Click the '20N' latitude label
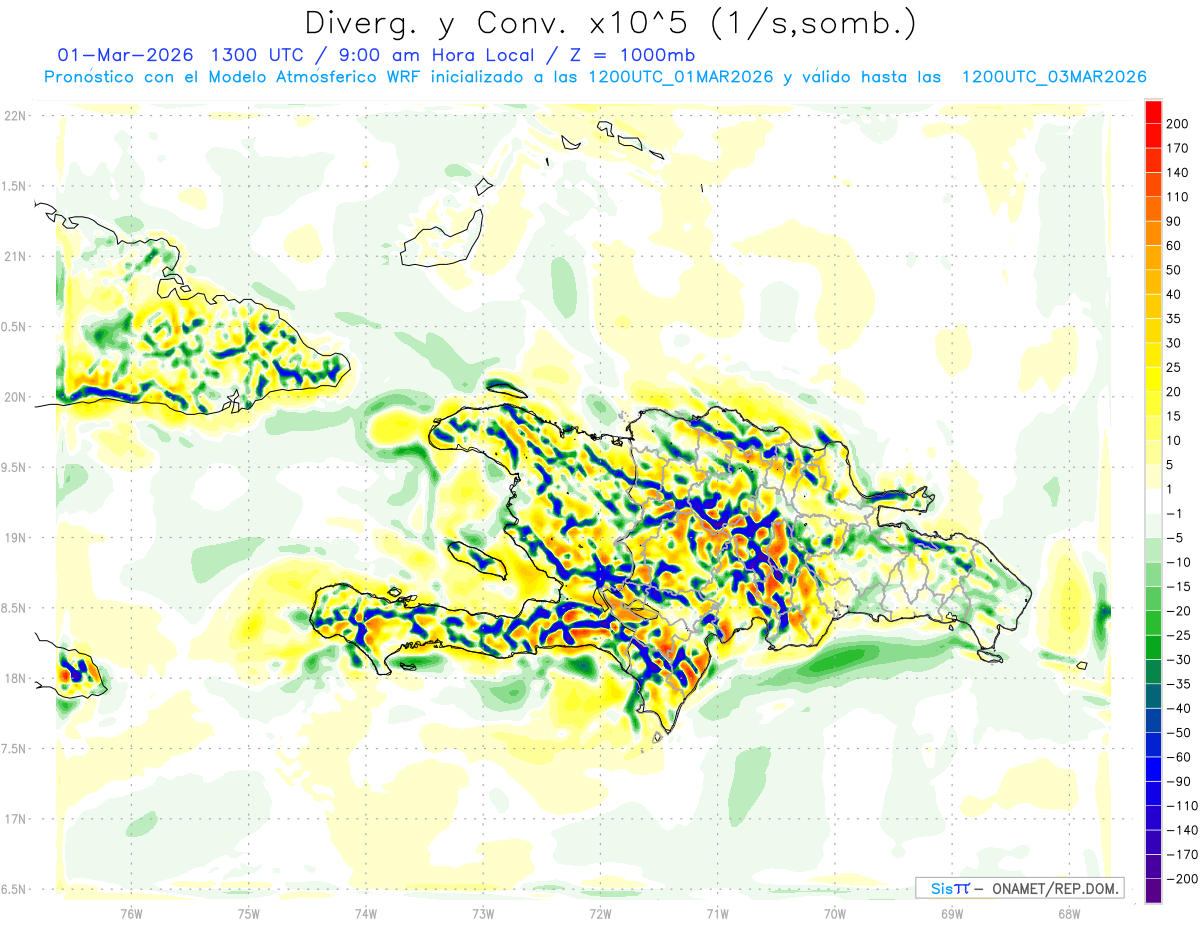The image size is (1200, 927). pos(15,397)
